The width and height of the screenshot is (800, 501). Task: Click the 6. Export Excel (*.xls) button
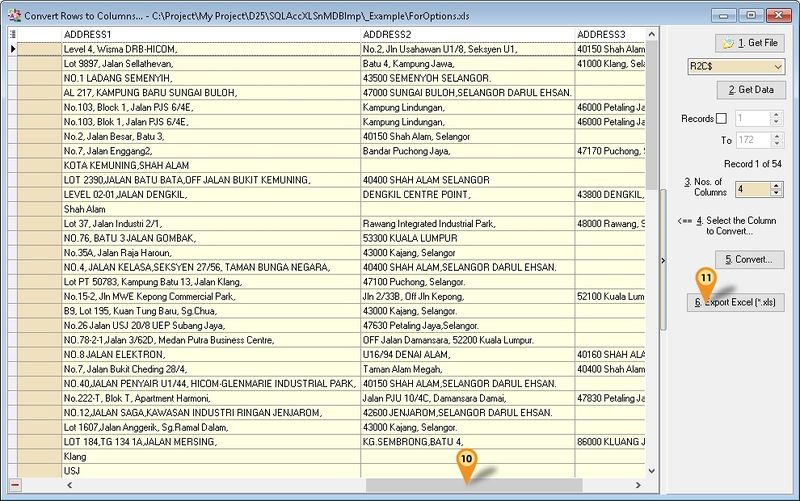[x=736, y=302]
